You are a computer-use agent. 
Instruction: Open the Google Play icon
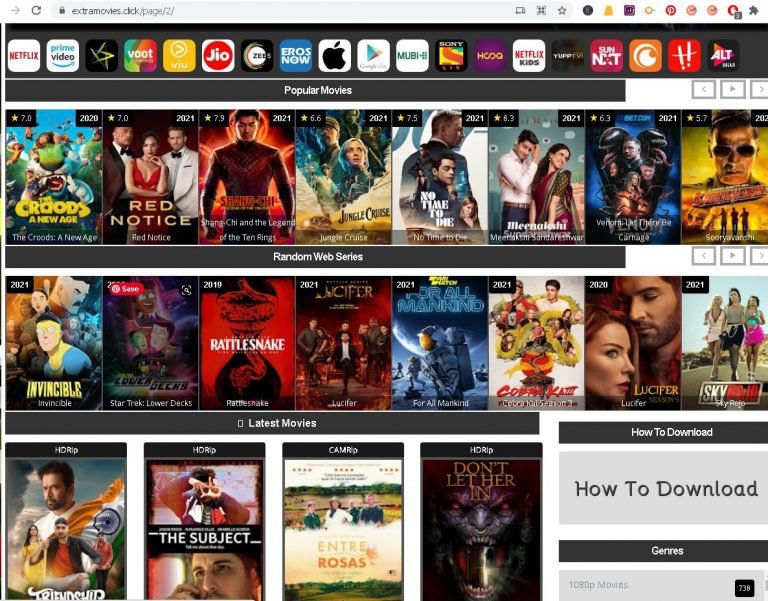point(374,56)
